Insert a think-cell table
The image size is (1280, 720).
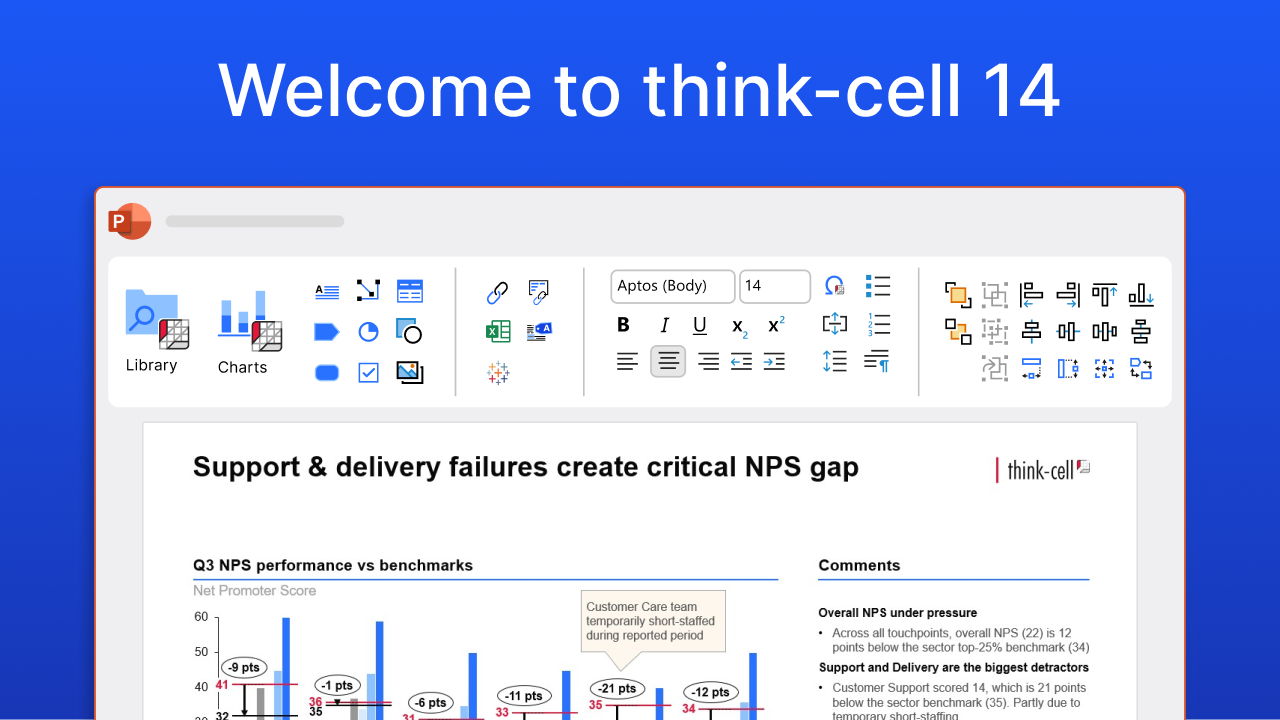click(x=410, y=290)
